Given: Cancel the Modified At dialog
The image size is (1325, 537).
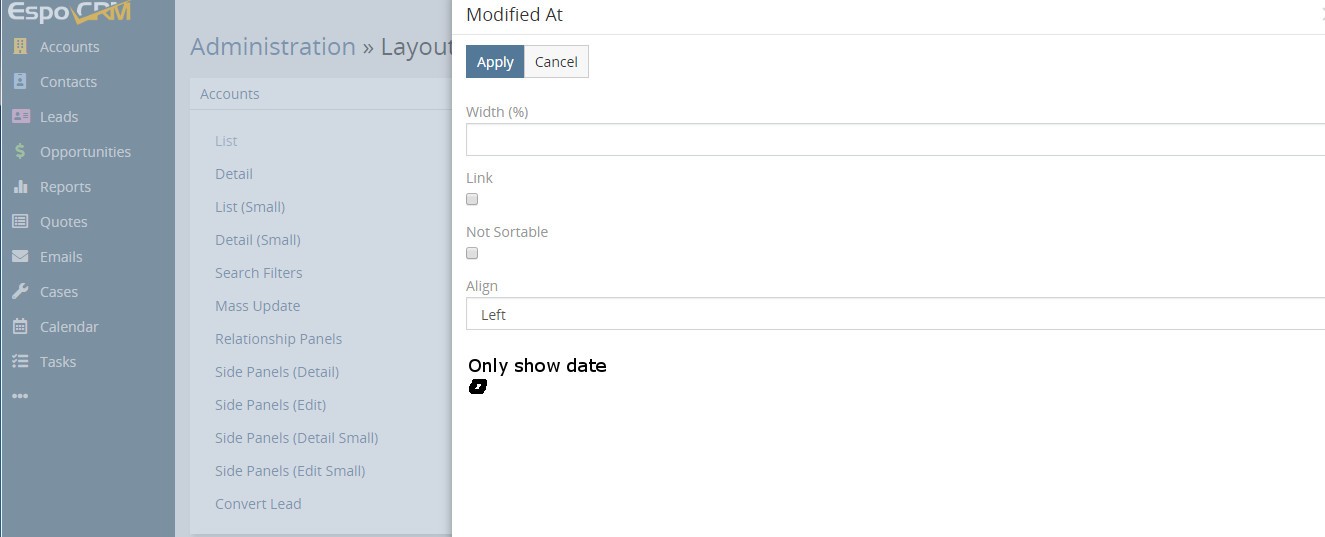Looking at the screenshot, I should coord(556,62).
